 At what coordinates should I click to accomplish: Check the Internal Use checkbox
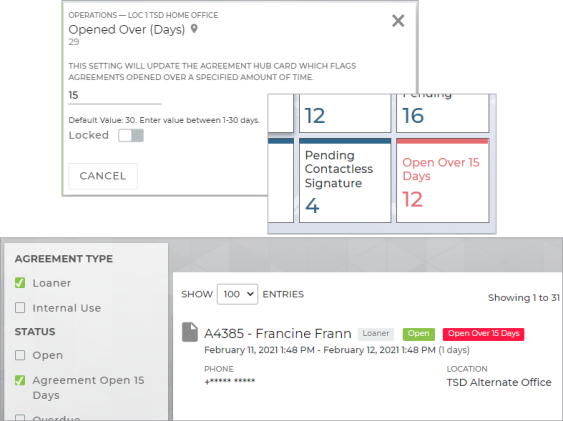[x=20, y=308]
